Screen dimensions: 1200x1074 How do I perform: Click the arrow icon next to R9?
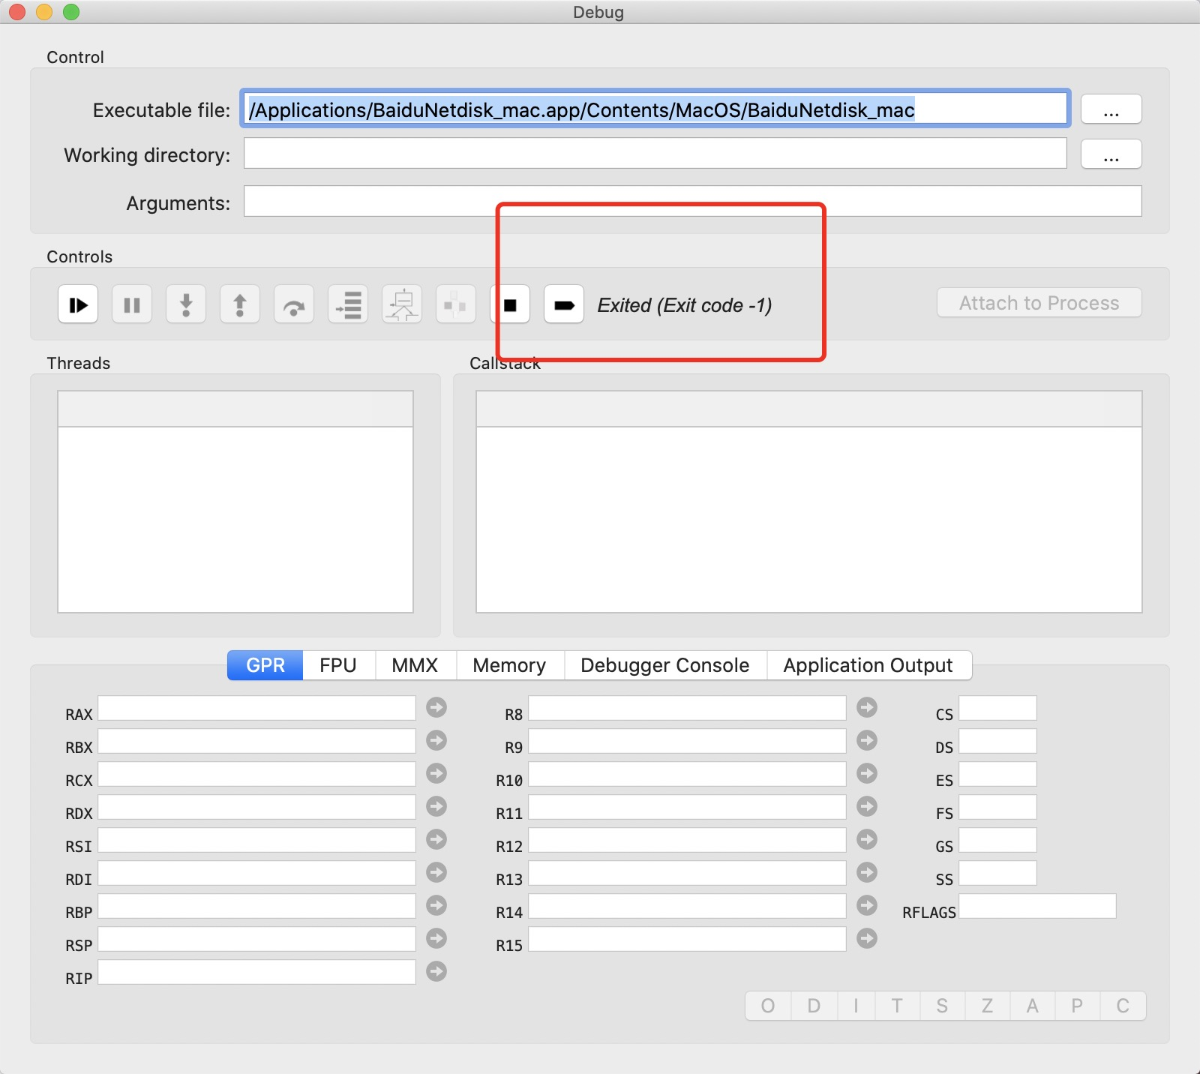coord(868,741)
